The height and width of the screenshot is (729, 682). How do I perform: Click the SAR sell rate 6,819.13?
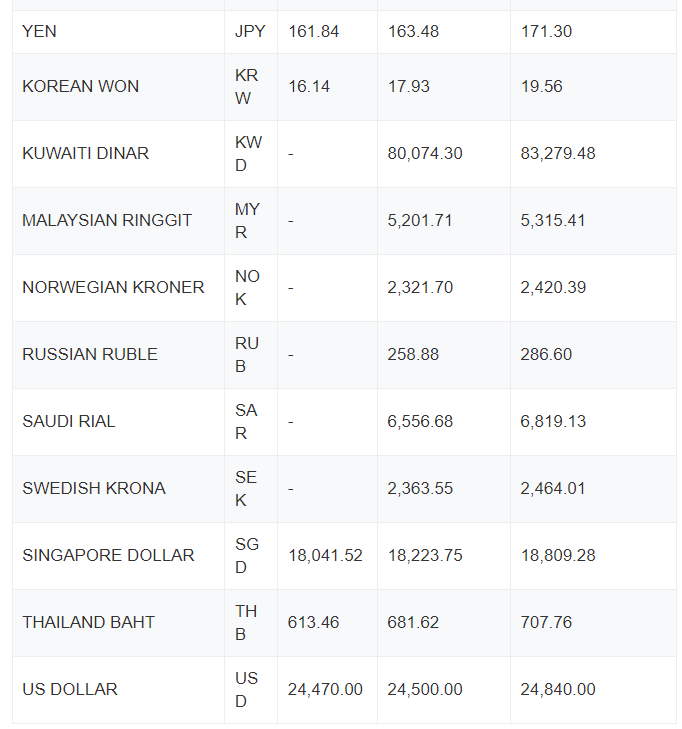click(x=553, y=421)
